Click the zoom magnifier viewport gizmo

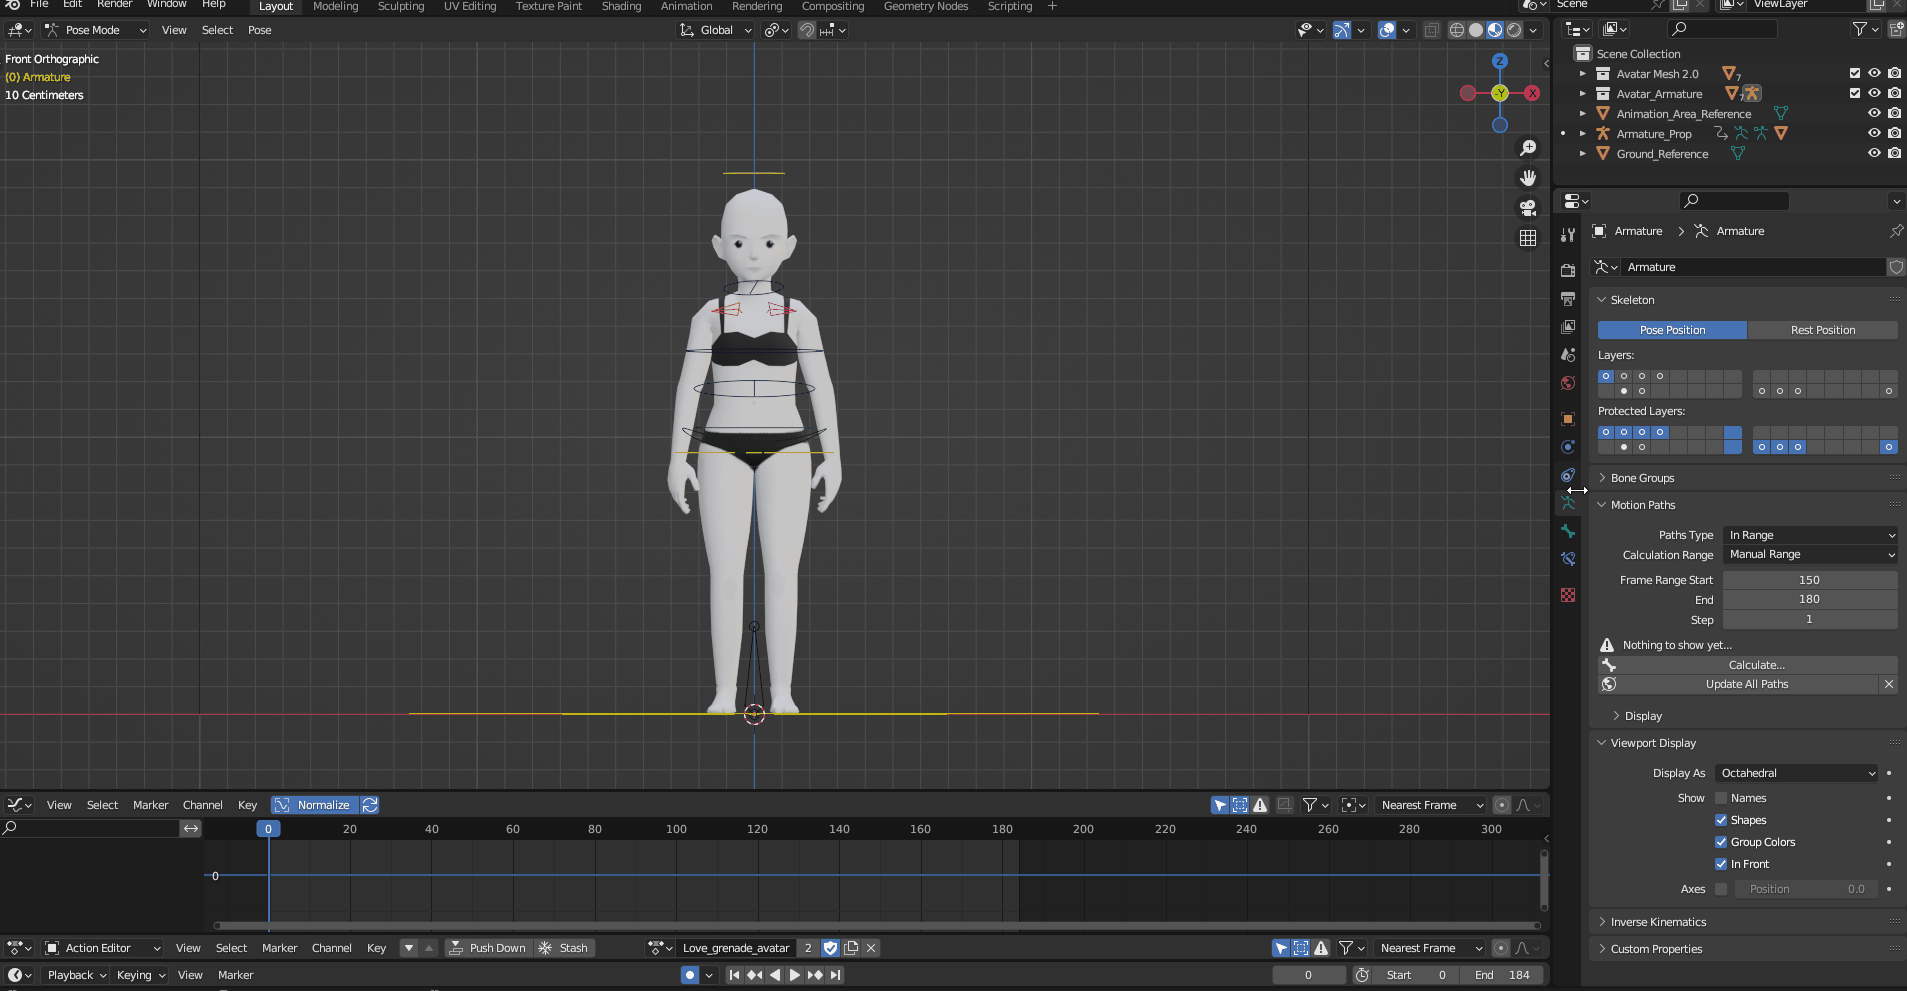[x=1528, y=148]
